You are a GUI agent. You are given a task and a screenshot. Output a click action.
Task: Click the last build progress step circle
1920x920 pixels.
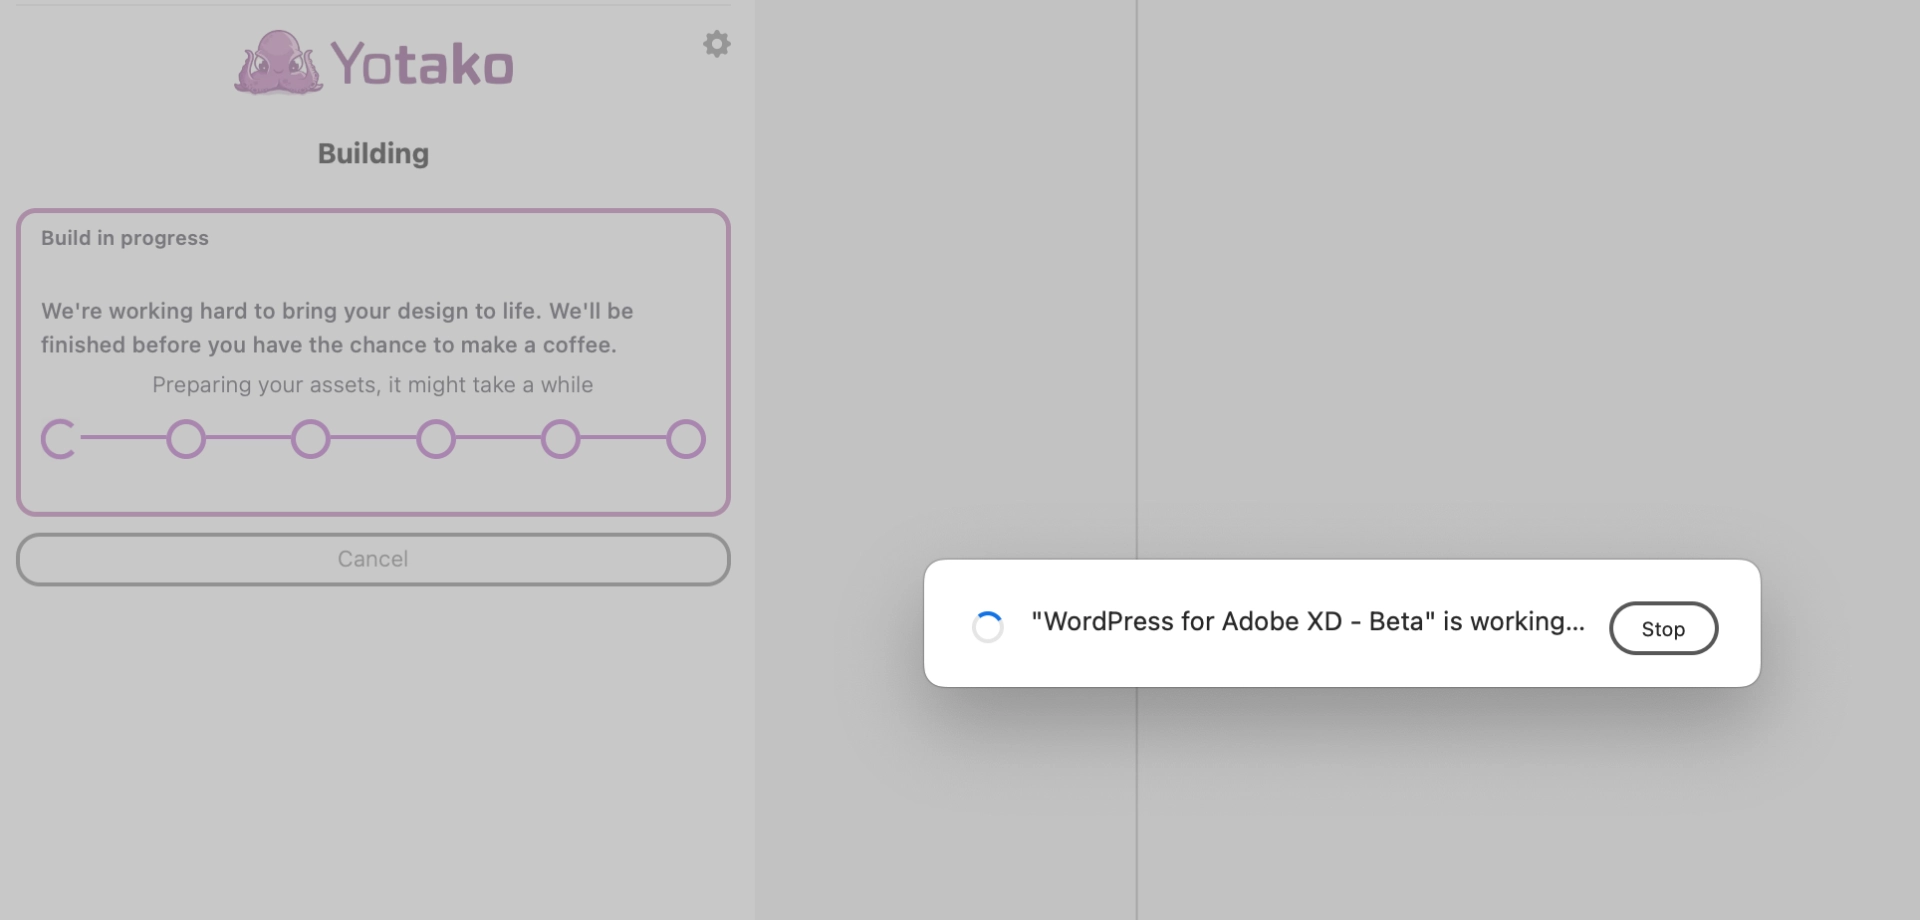click(686, 439)
